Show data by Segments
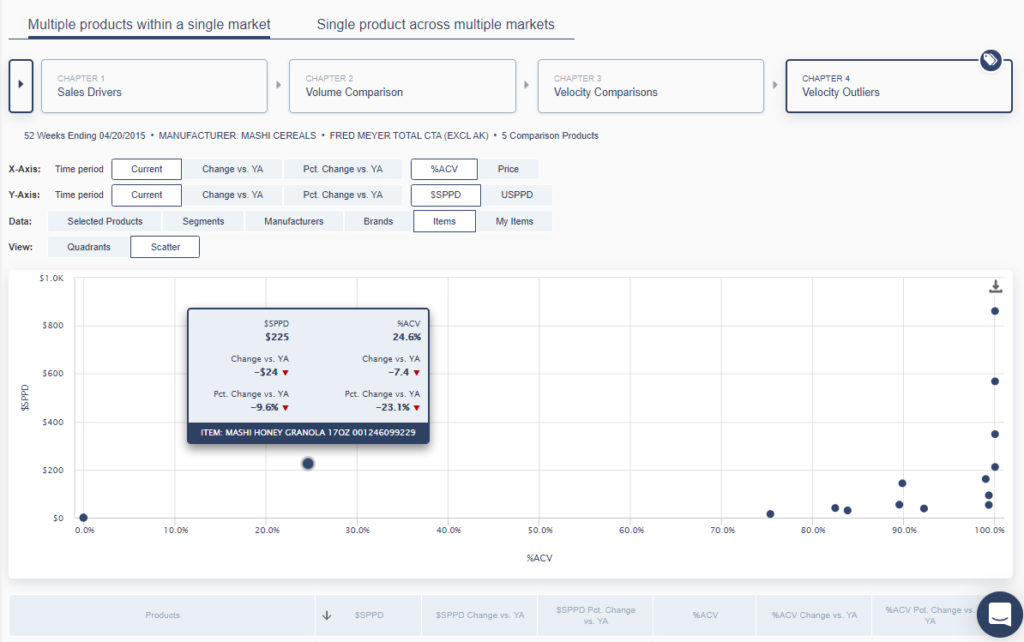This screenshot has height=642, width=1024. [x=203, y=221]
